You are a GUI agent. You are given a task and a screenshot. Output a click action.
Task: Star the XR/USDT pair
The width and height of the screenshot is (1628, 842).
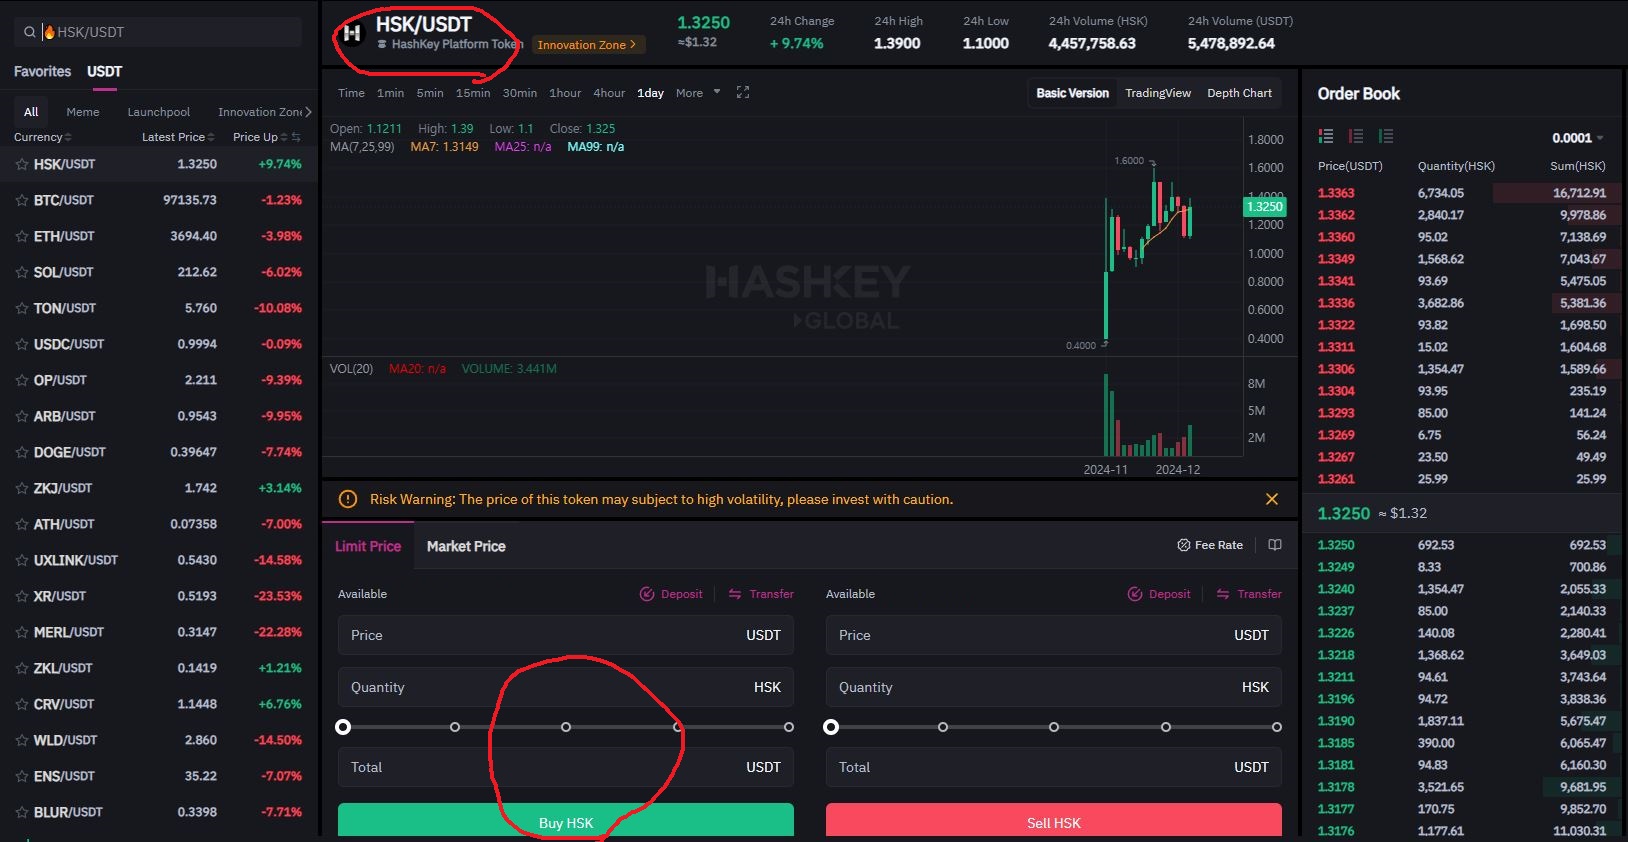click(21, 596)
